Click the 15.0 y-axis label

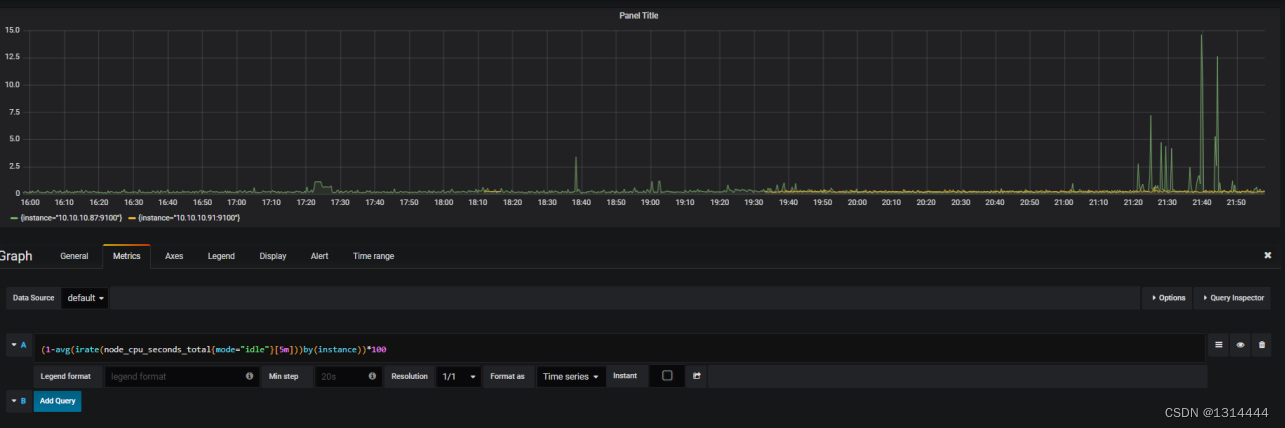click(x=12, y=30)
